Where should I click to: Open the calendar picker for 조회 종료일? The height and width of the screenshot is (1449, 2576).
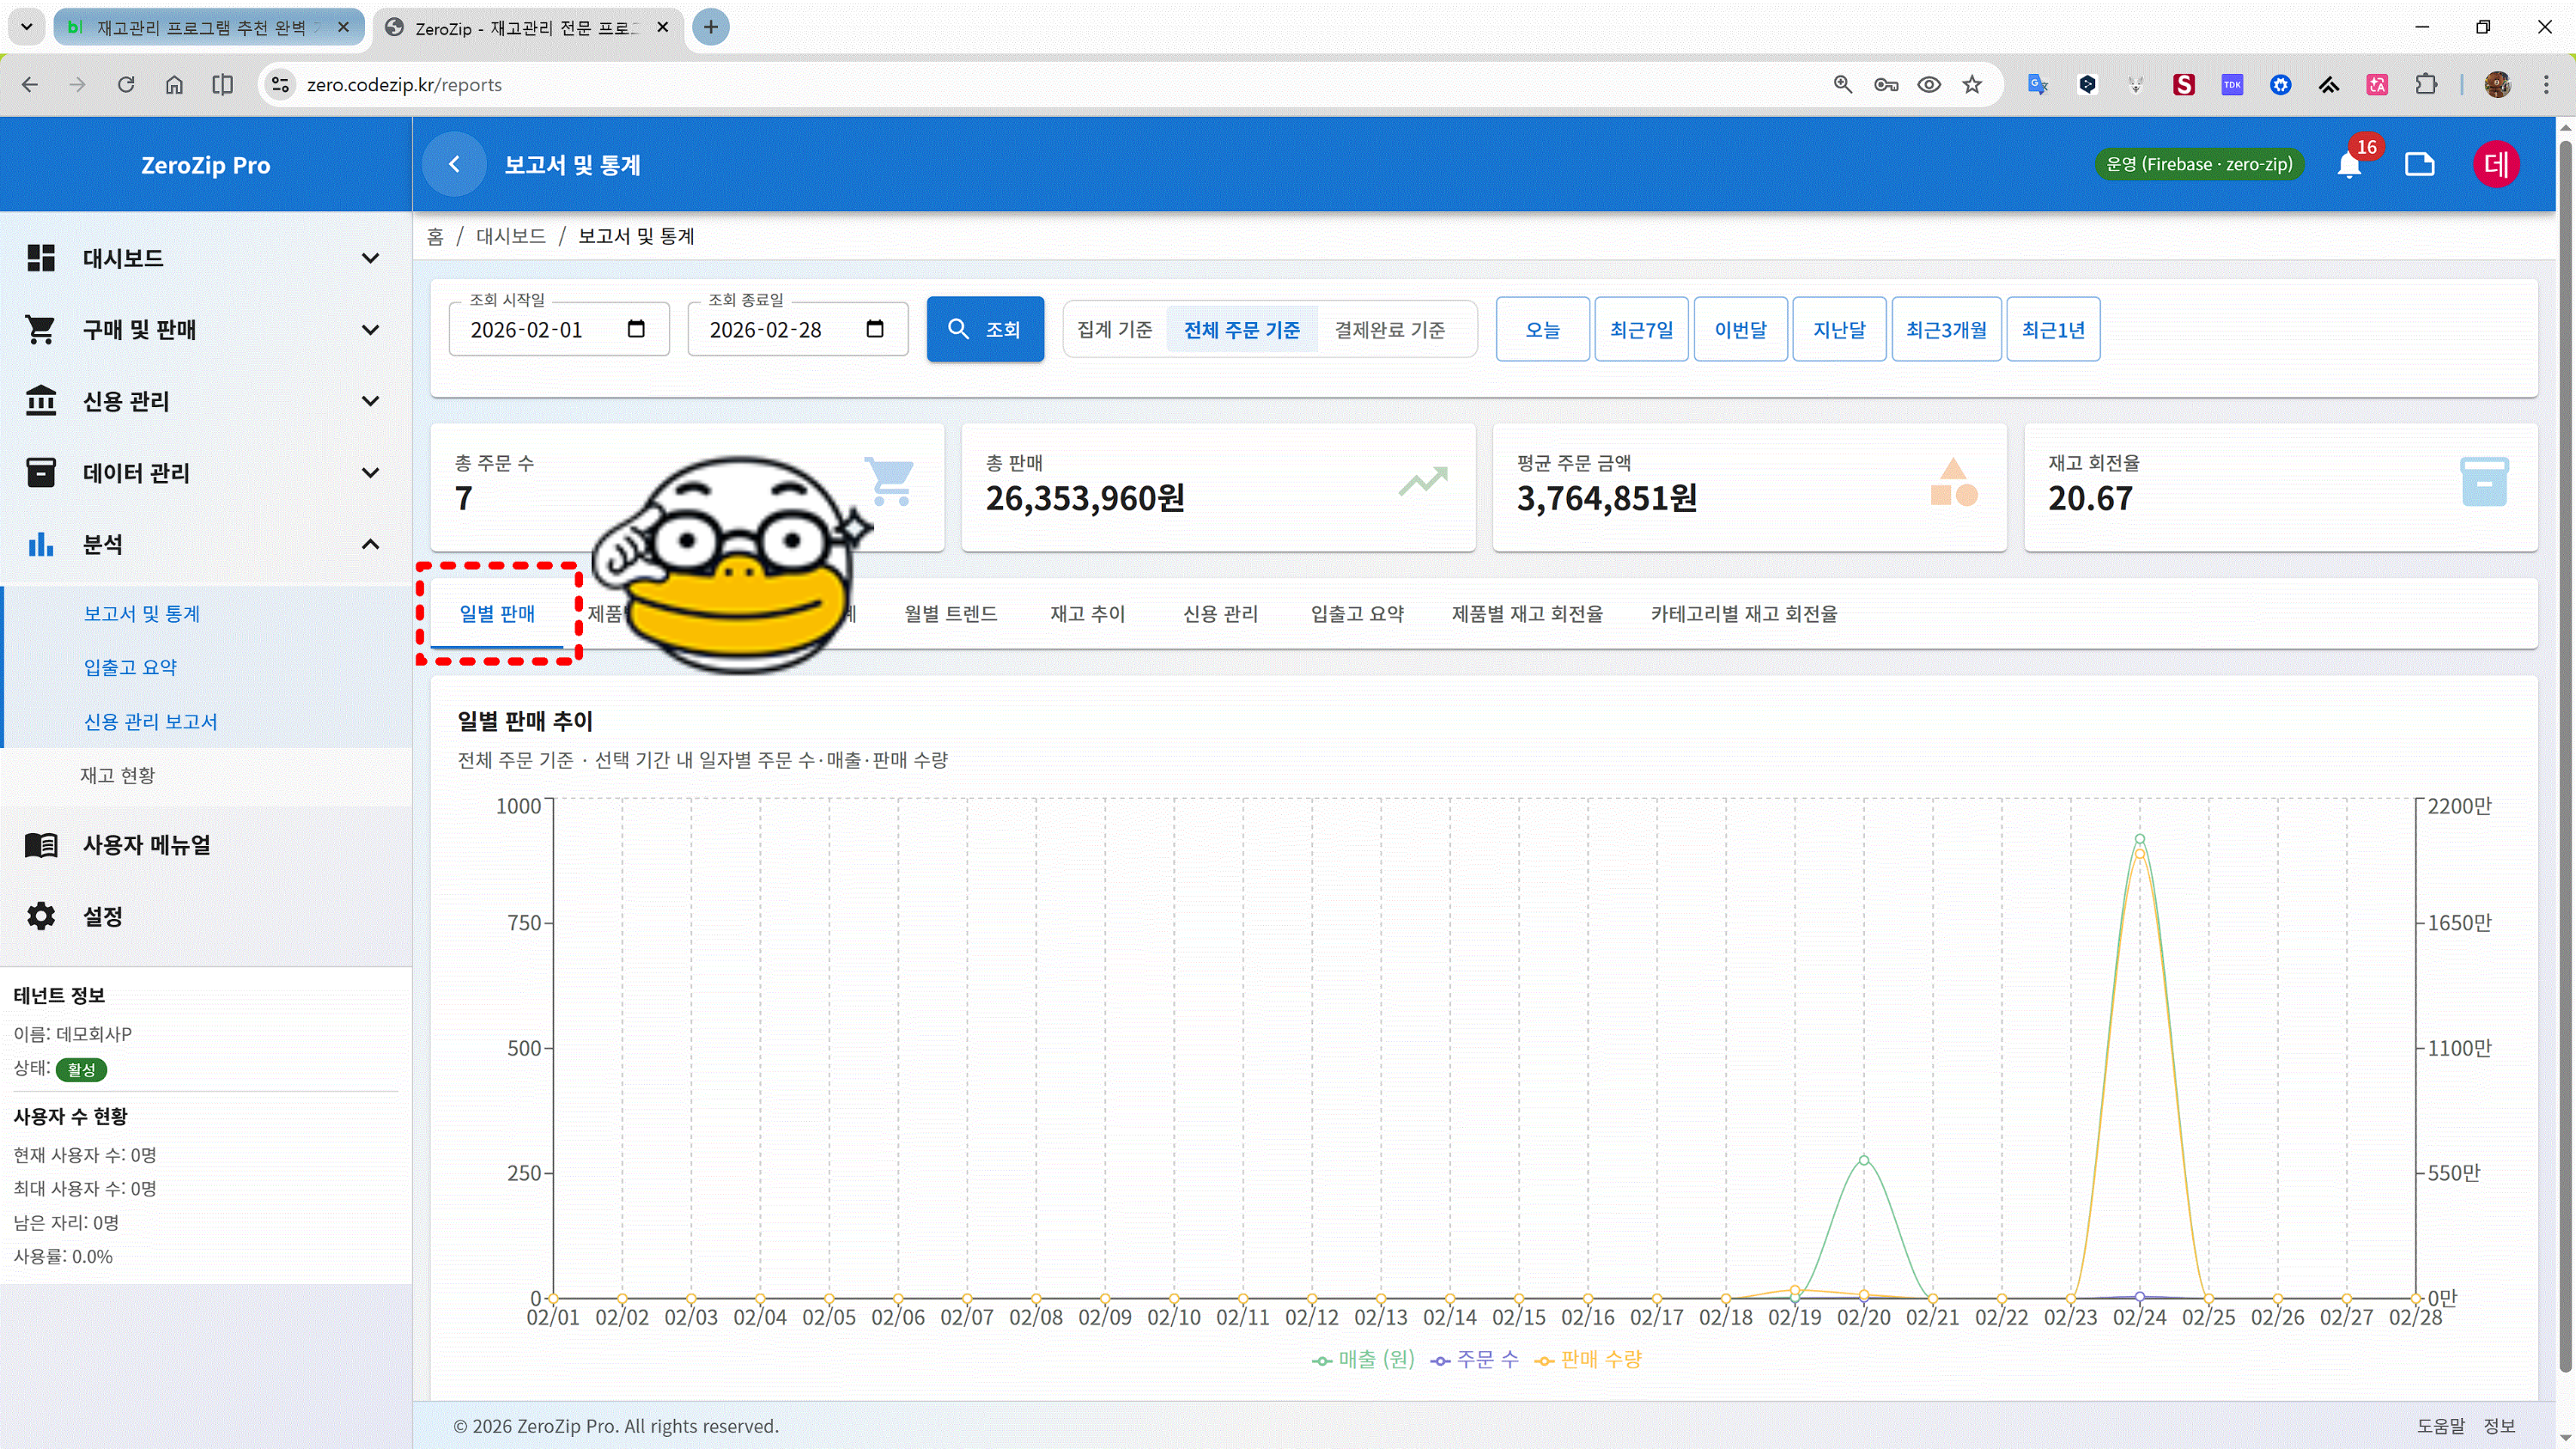875,329
